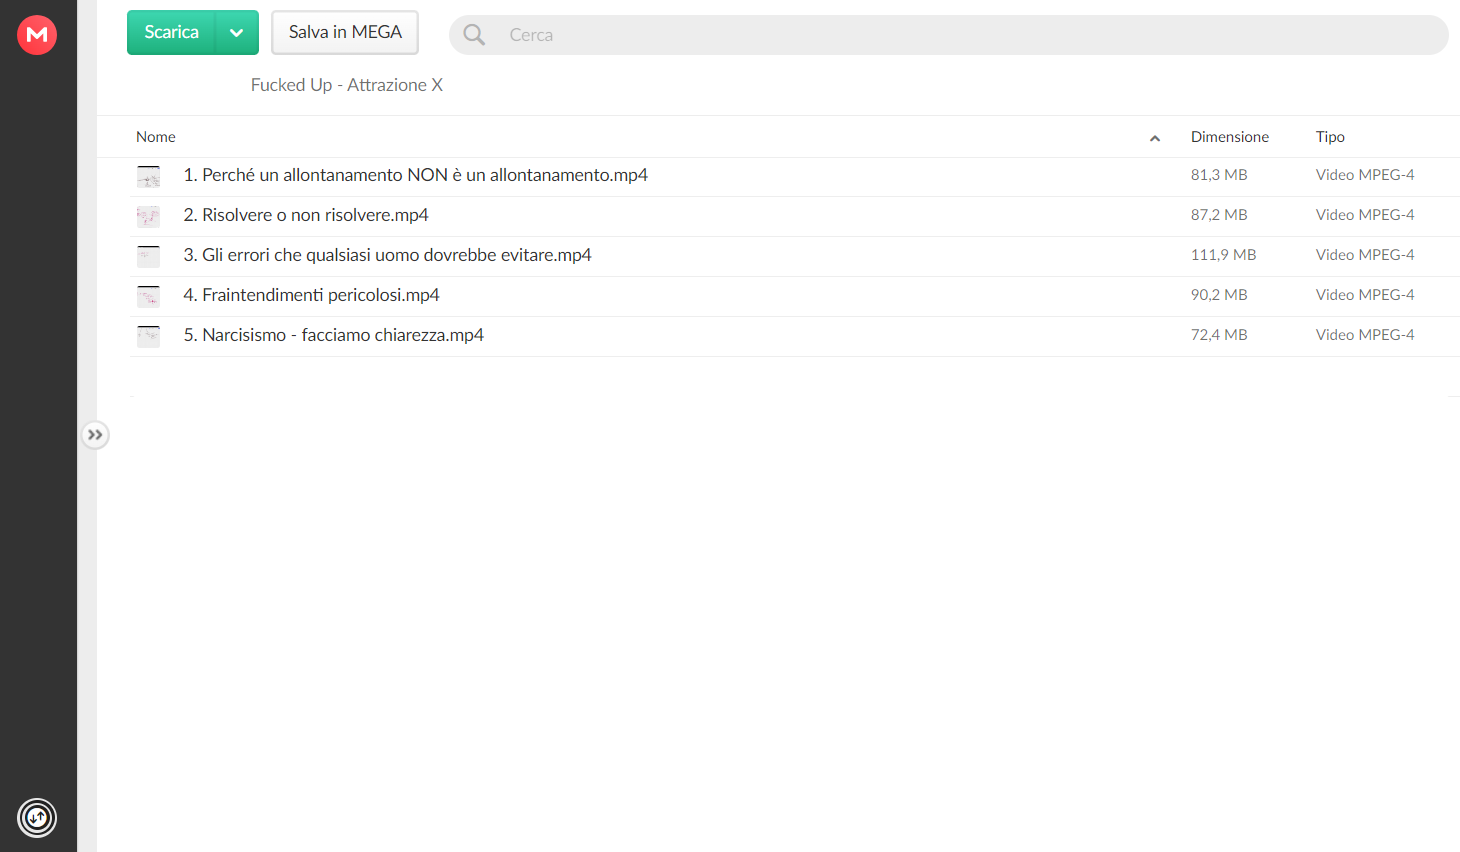Screen dimensions: 1460x852
Task: Click the Fucked Up - Attrazione X folder title
Action: click(346, 85)
